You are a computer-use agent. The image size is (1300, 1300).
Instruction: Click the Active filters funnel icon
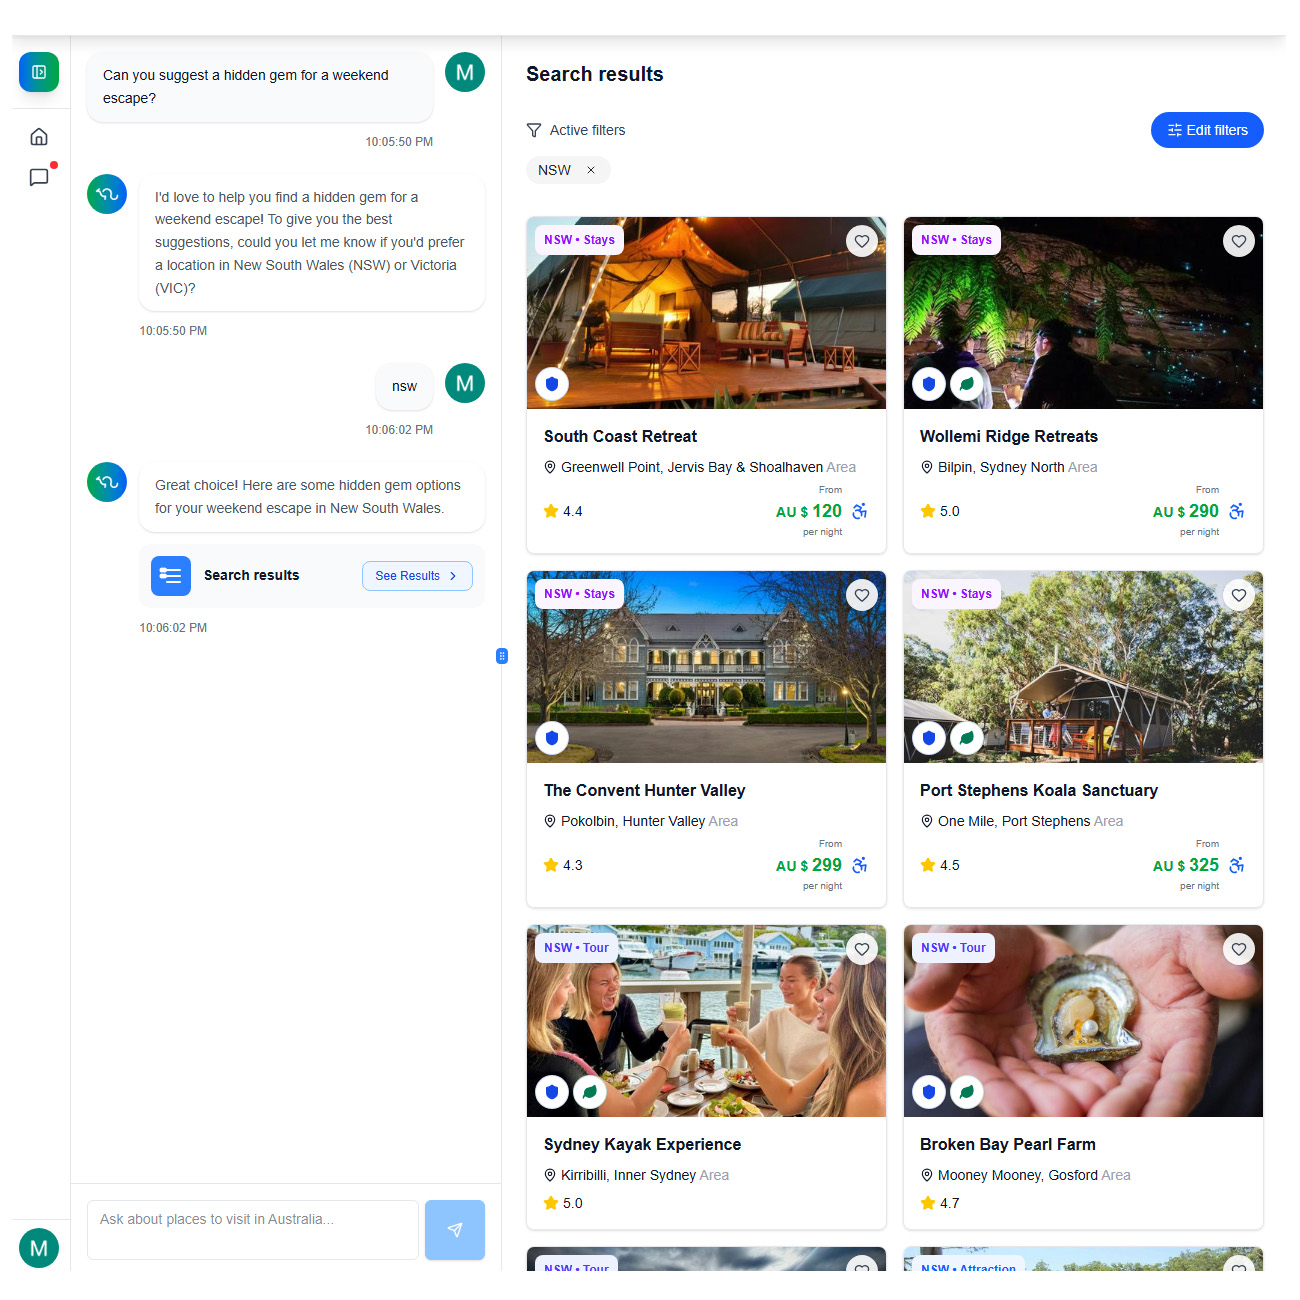pos(534,130)
